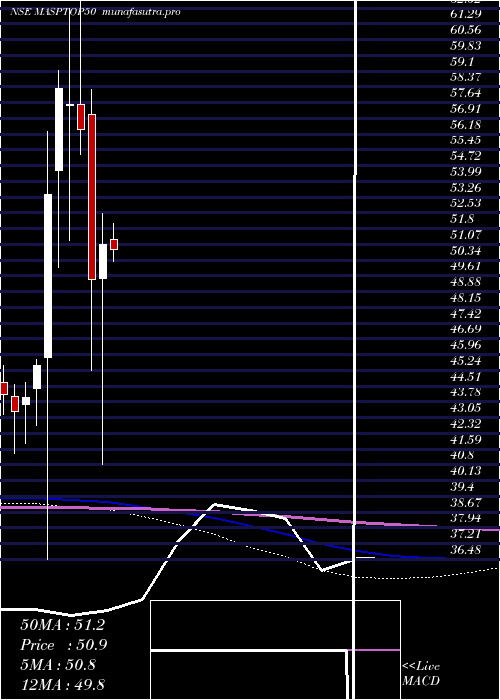Click the <<Live MACD label
Image resolution: width=500 pixels, height=700 pixels.
coord(421,673)
